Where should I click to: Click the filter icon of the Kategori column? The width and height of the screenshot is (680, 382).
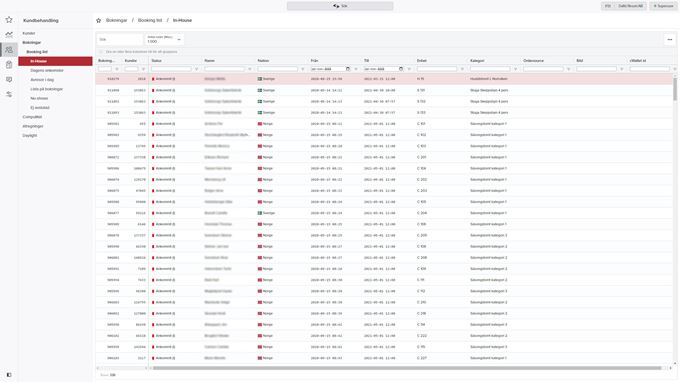pyautogui.click(x=516, y=69)
